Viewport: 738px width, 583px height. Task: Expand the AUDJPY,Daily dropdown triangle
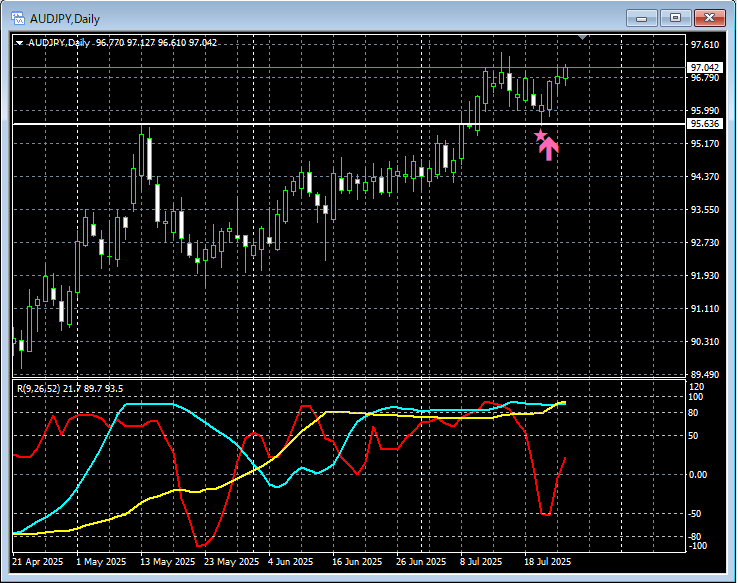tap(19, 43)
